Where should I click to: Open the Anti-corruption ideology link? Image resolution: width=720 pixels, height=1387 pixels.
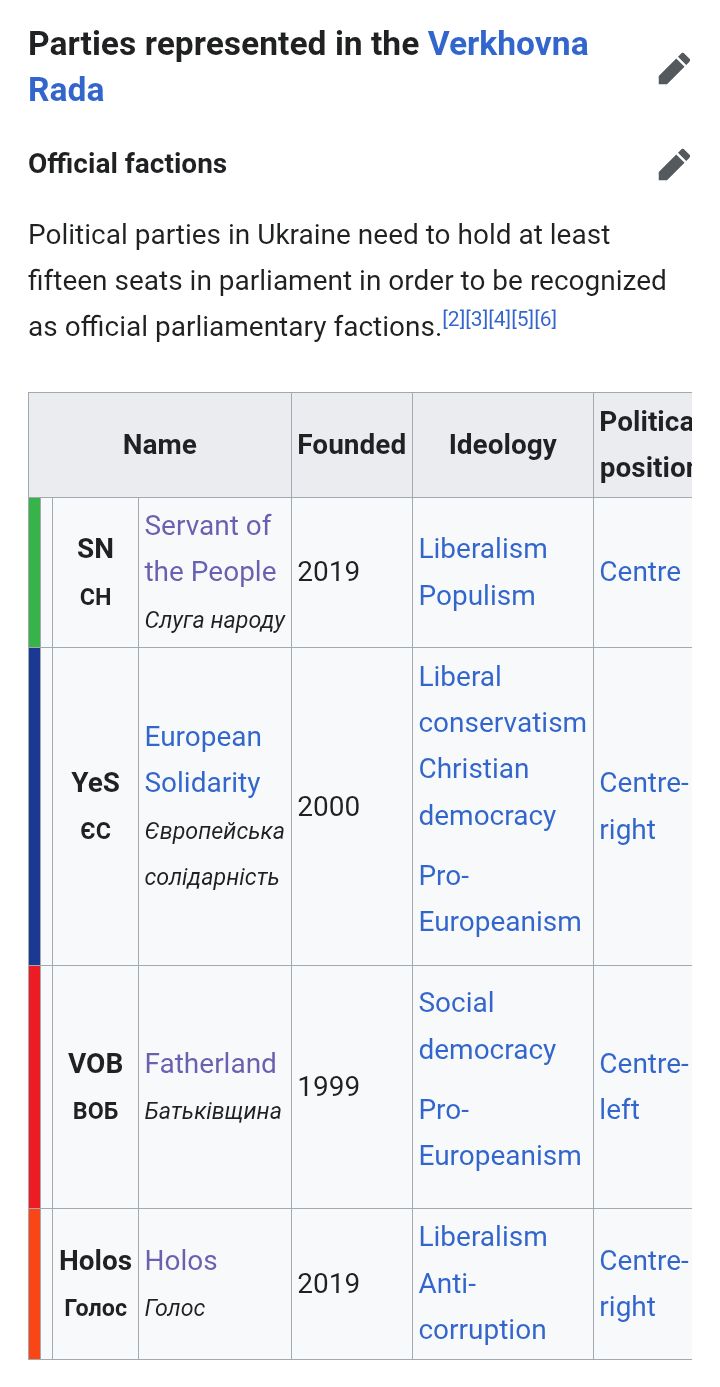tap(482, 1306)
